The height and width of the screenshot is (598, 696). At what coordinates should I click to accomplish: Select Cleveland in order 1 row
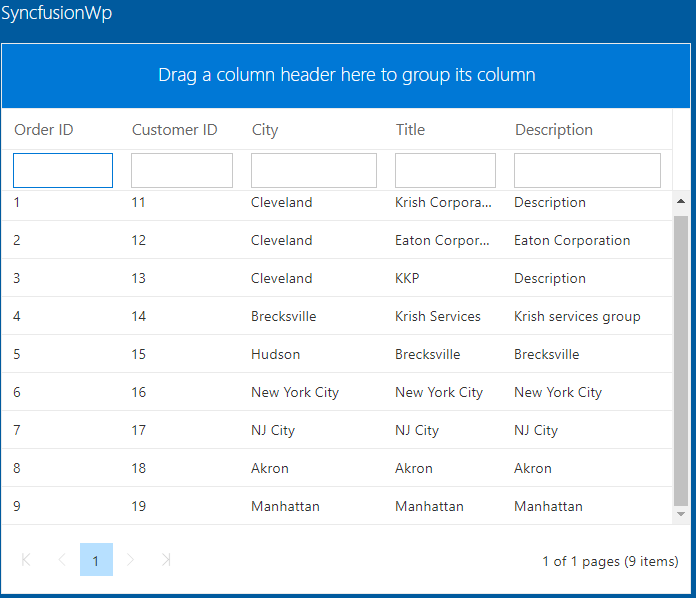pos(281,202)
